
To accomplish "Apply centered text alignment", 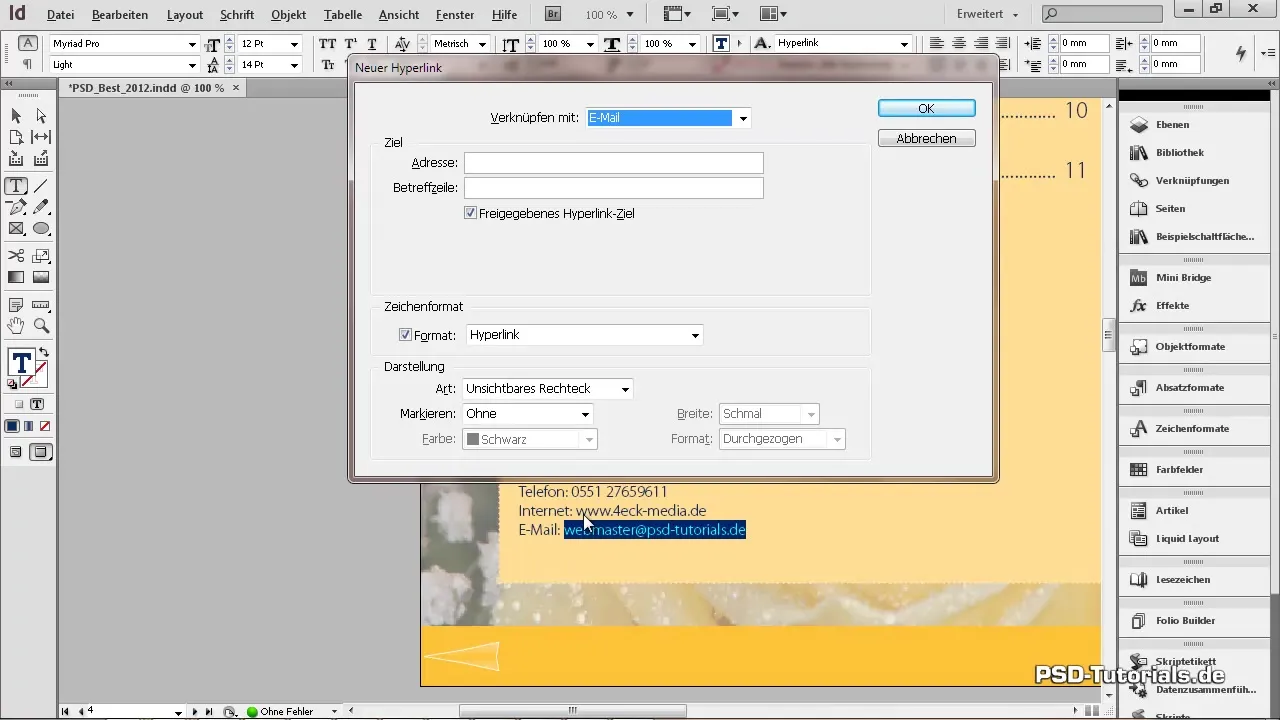I will (959, 44).
